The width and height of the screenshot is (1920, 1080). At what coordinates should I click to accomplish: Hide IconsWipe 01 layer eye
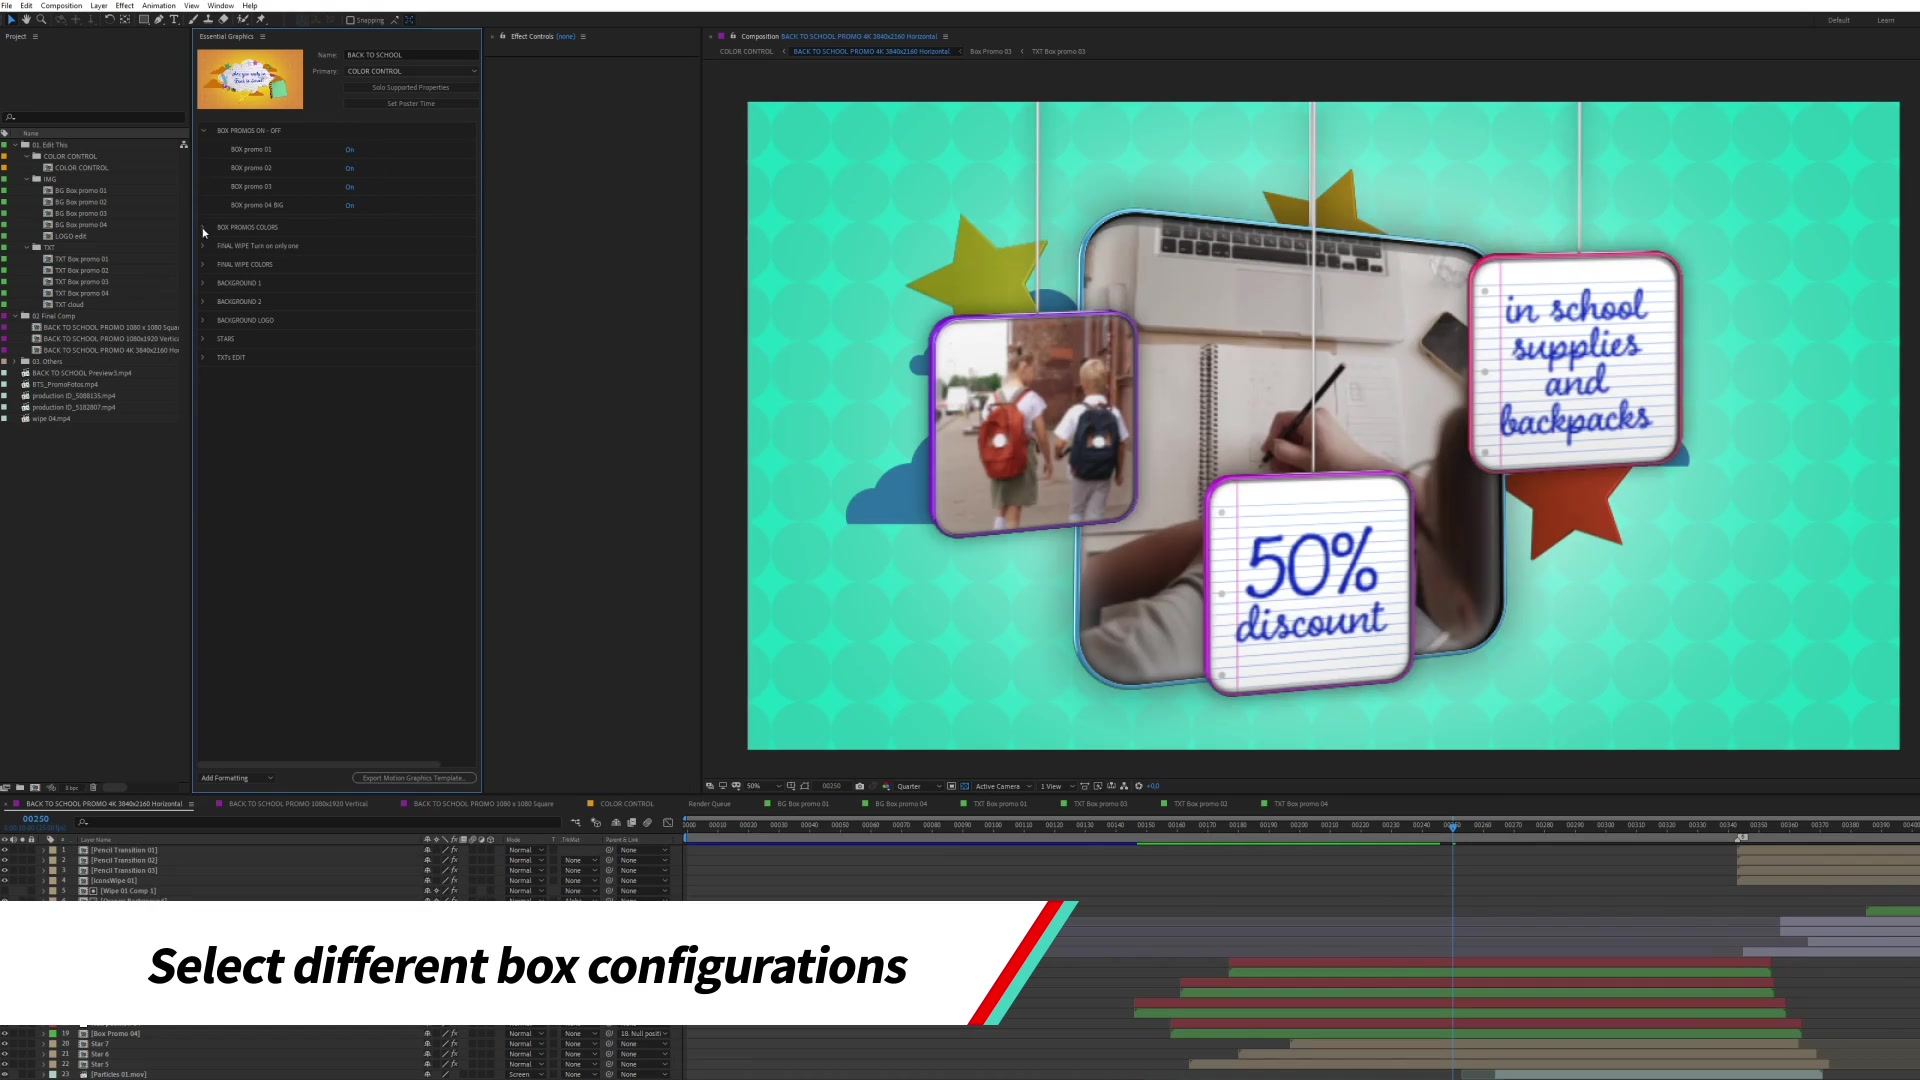pyautogui.click(x=5, y=880)
